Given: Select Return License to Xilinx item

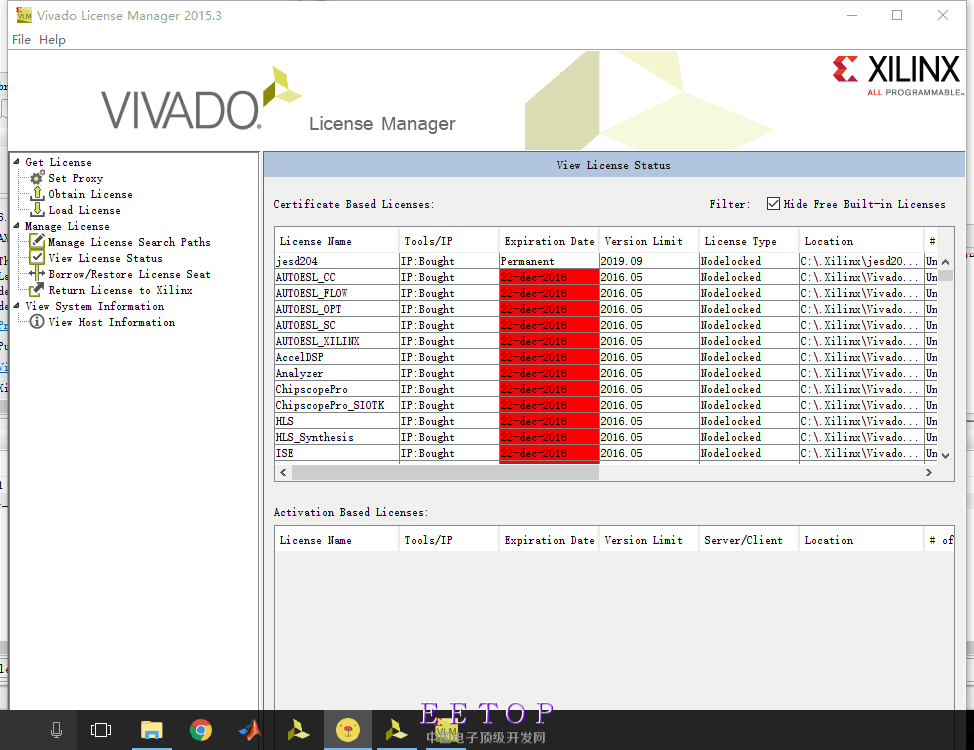Looking at the screenshot, I should click(121, 290).
